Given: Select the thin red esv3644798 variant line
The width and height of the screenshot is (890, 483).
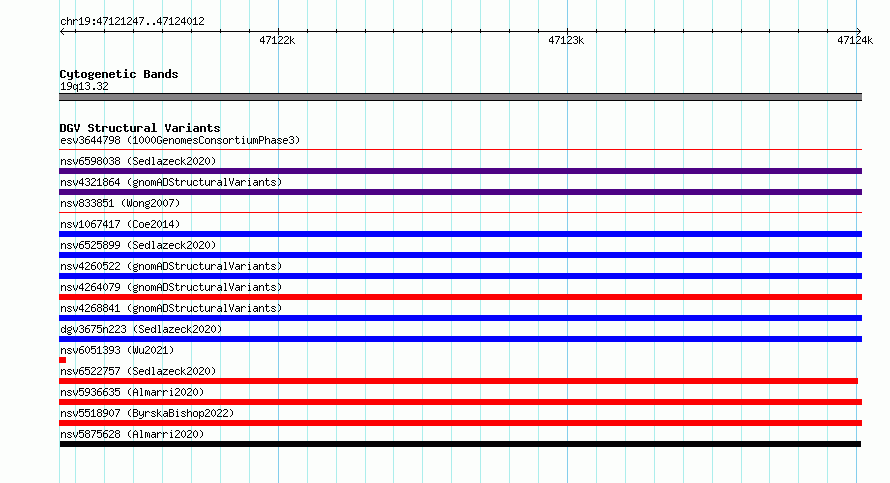Looking at the screenshot, I should pos(460,150).
